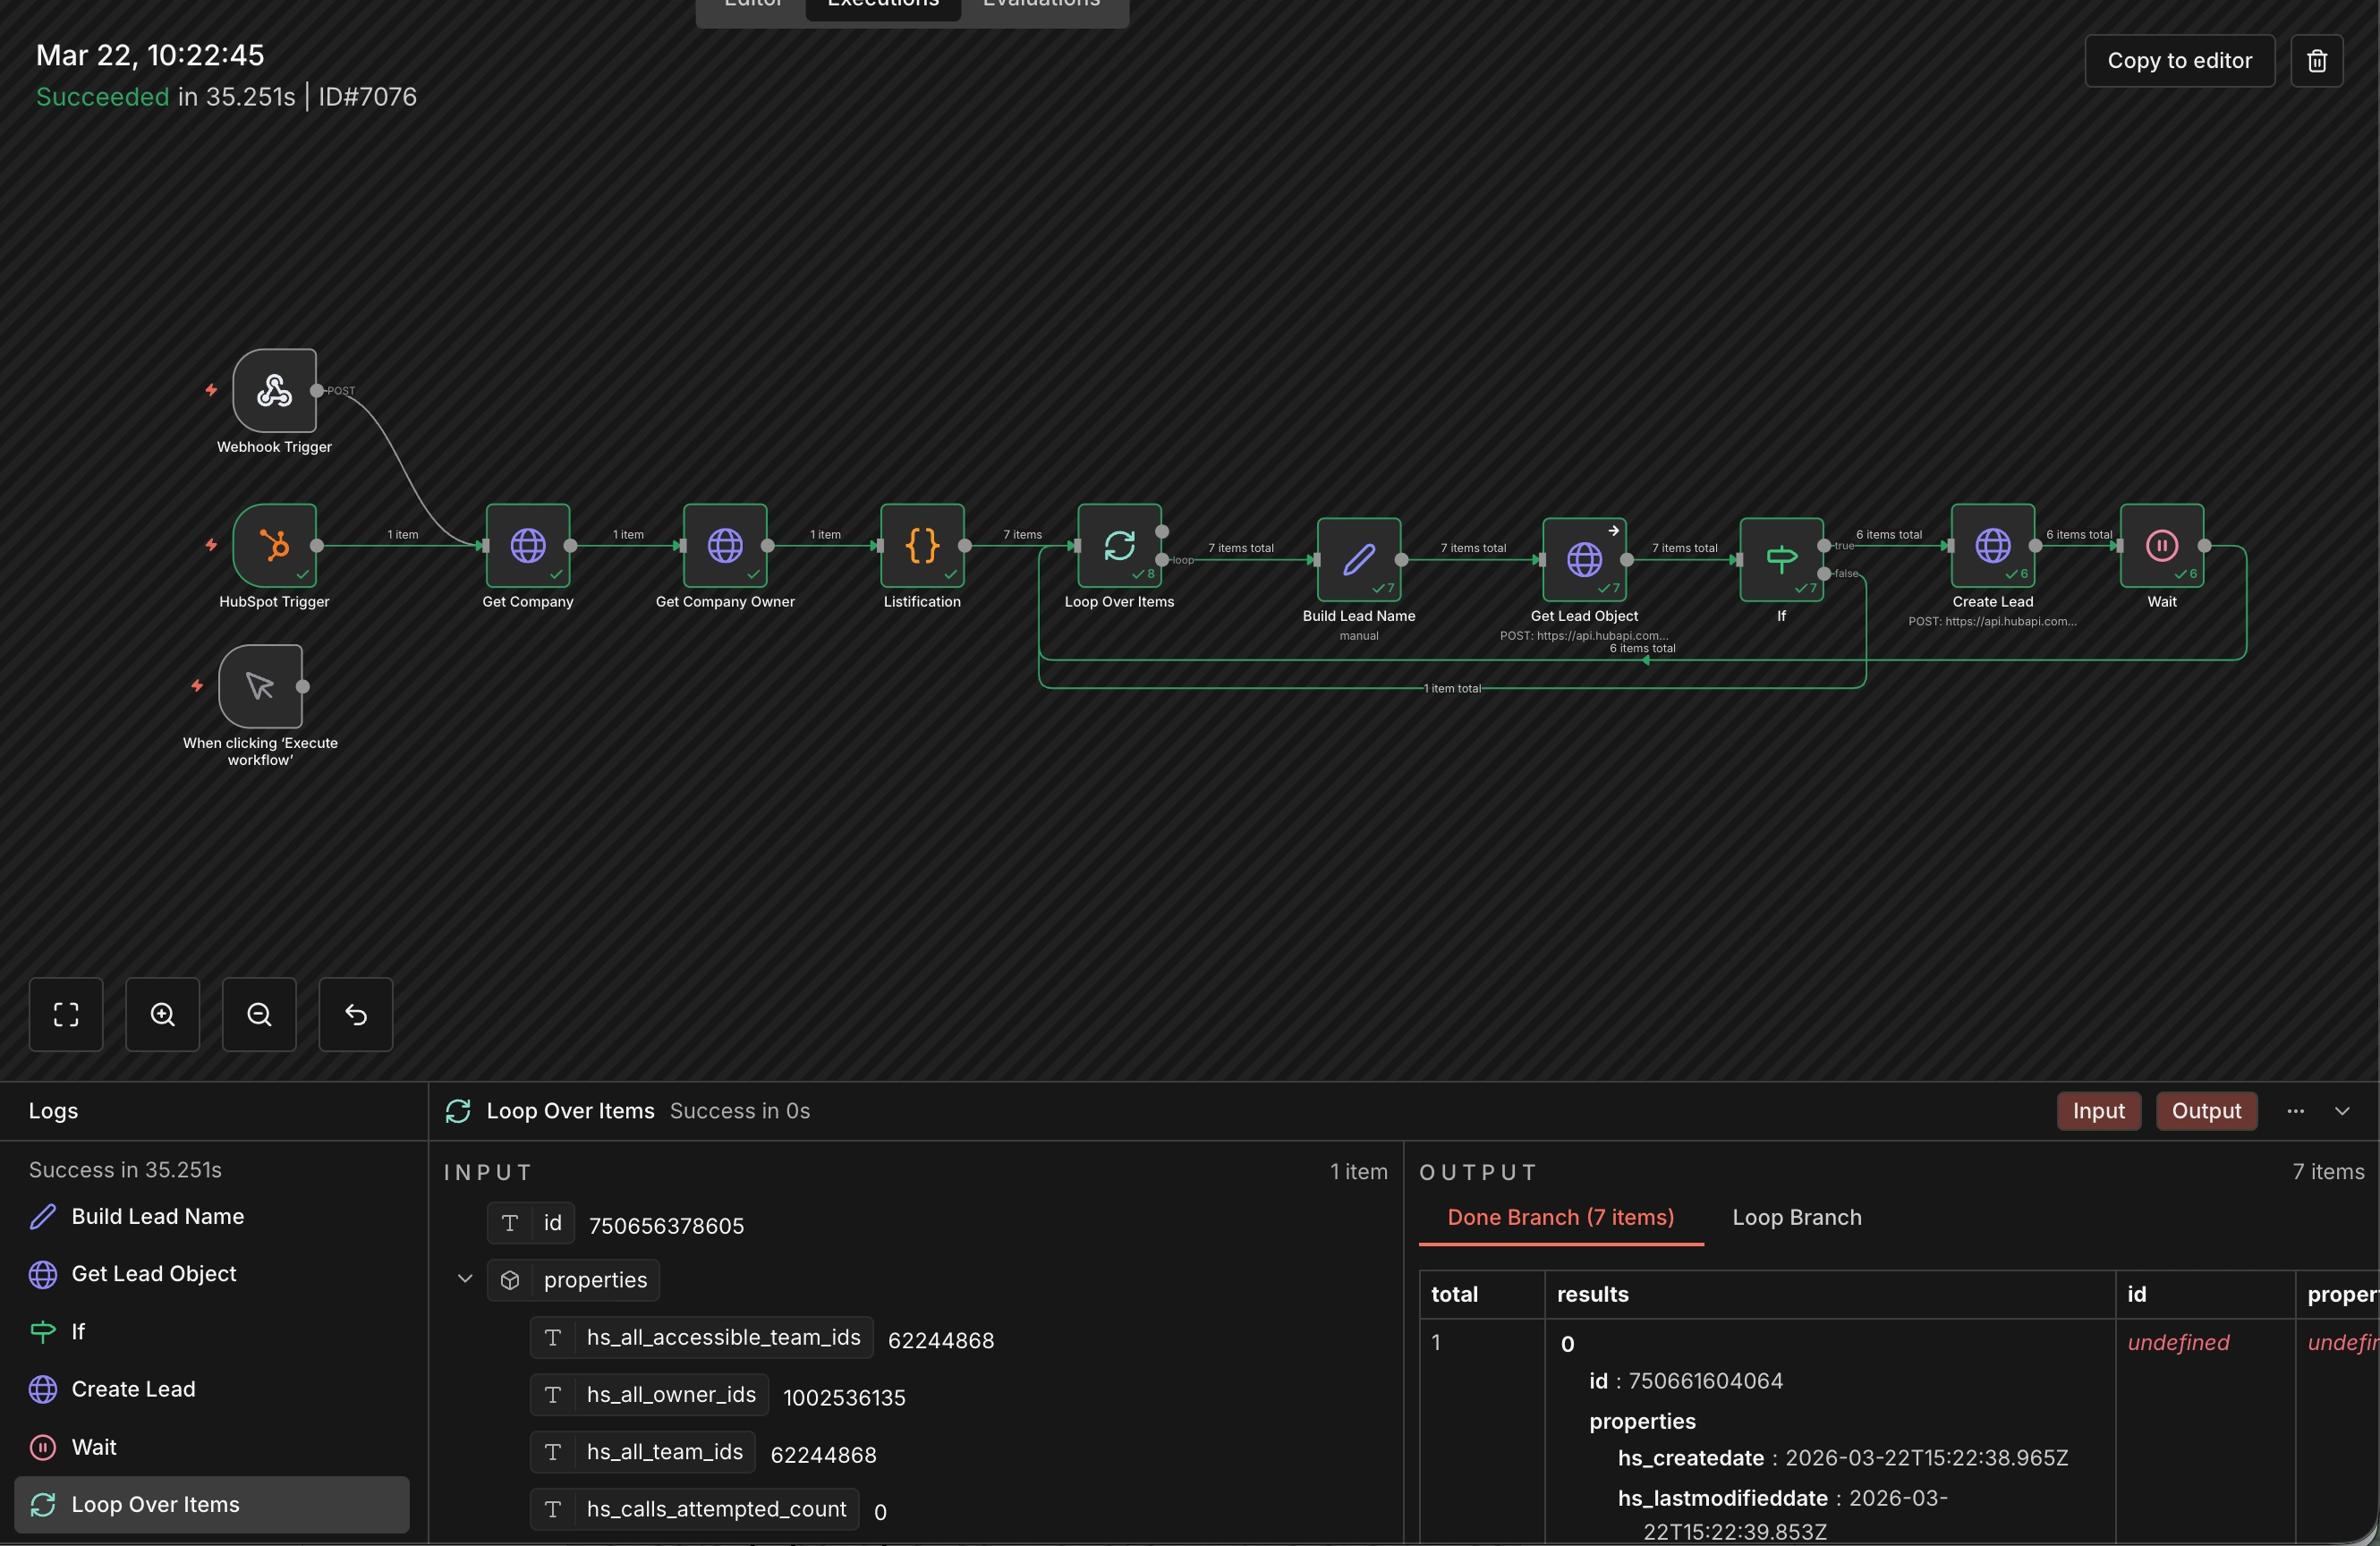Fit workflow to view
This screenshot has width=2380, height=1546.
(x=66, y=1014)
